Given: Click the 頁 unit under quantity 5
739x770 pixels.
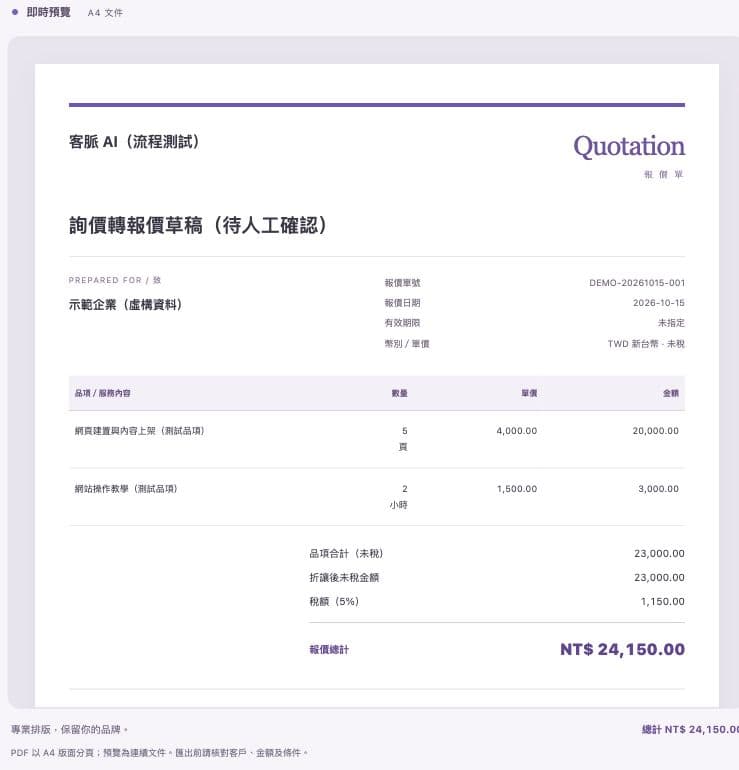Looking at the screenshot, I should click(x=403, y=447).
